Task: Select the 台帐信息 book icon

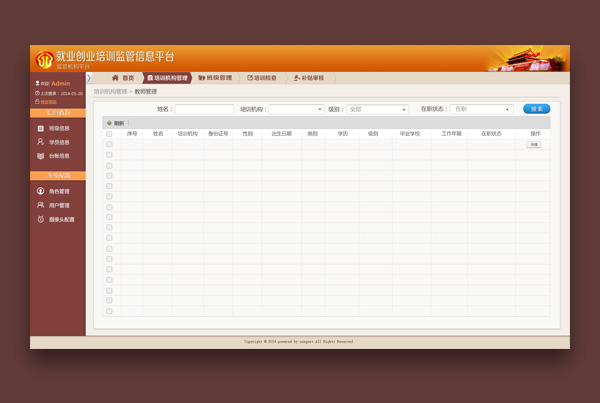Action: click(x=41, y=156)
